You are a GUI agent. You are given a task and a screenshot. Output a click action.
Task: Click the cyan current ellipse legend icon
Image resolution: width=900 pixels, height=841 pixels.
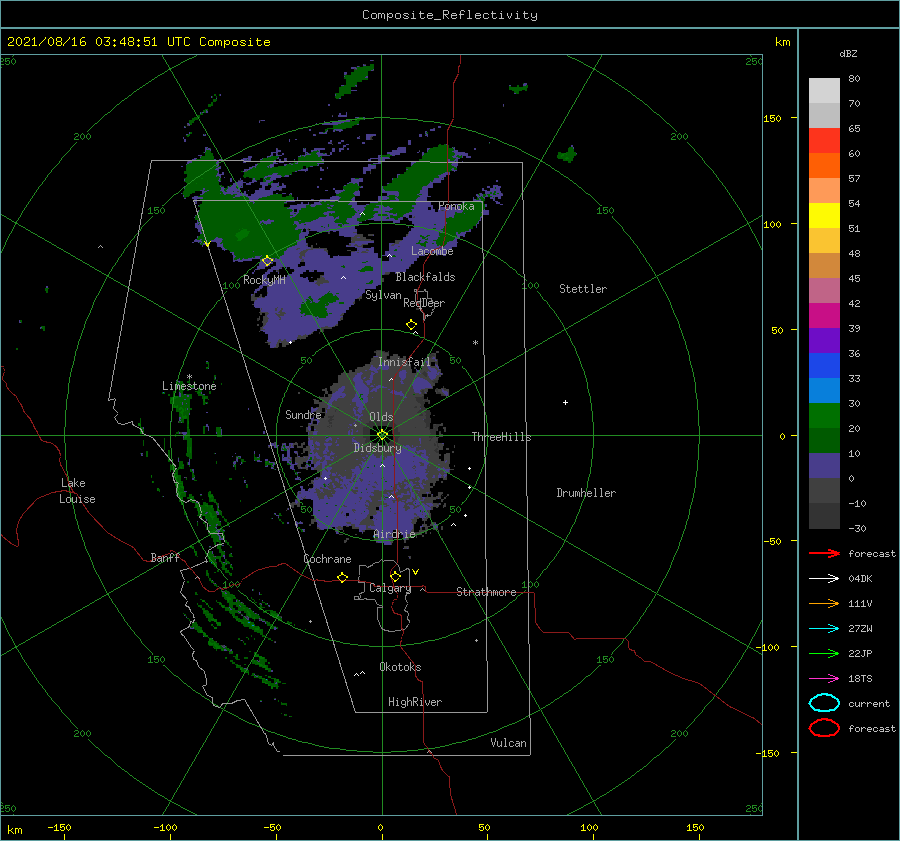824,703
